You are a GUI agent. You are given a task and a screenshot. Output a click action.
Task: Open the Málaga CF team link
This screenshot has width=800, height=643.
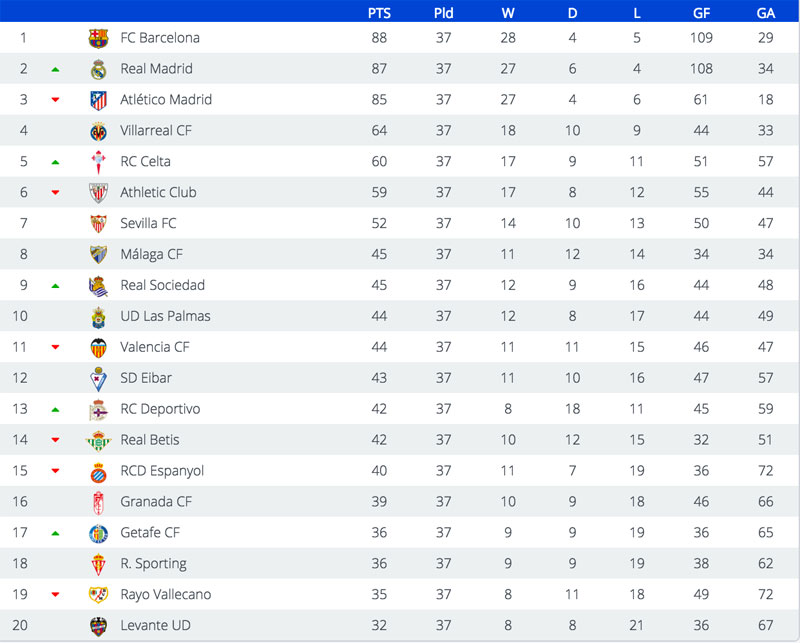coord(151,255)
